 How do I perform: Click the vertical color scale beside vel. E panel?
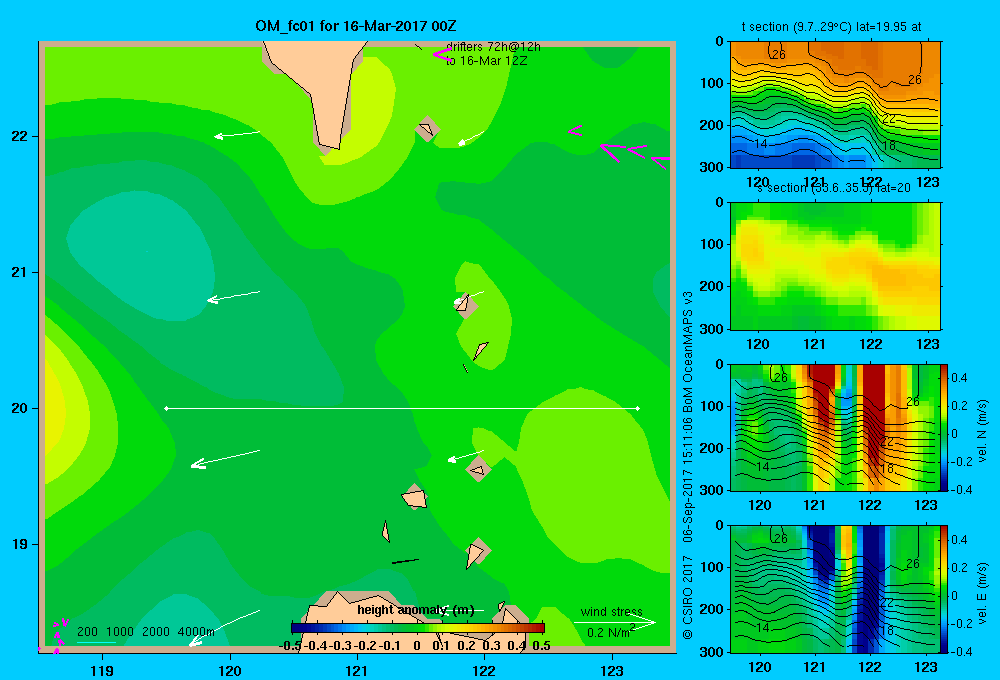[x=945, y=589]
